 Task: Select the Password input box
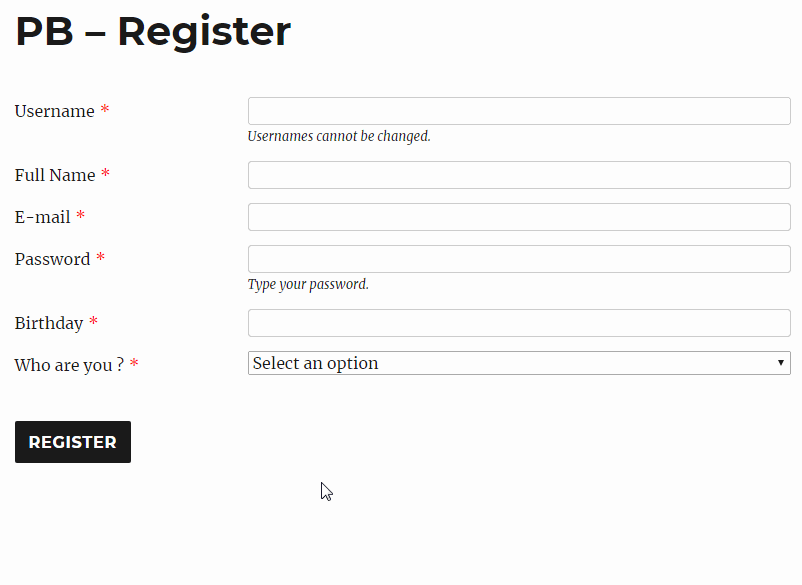tap(519, 259)
